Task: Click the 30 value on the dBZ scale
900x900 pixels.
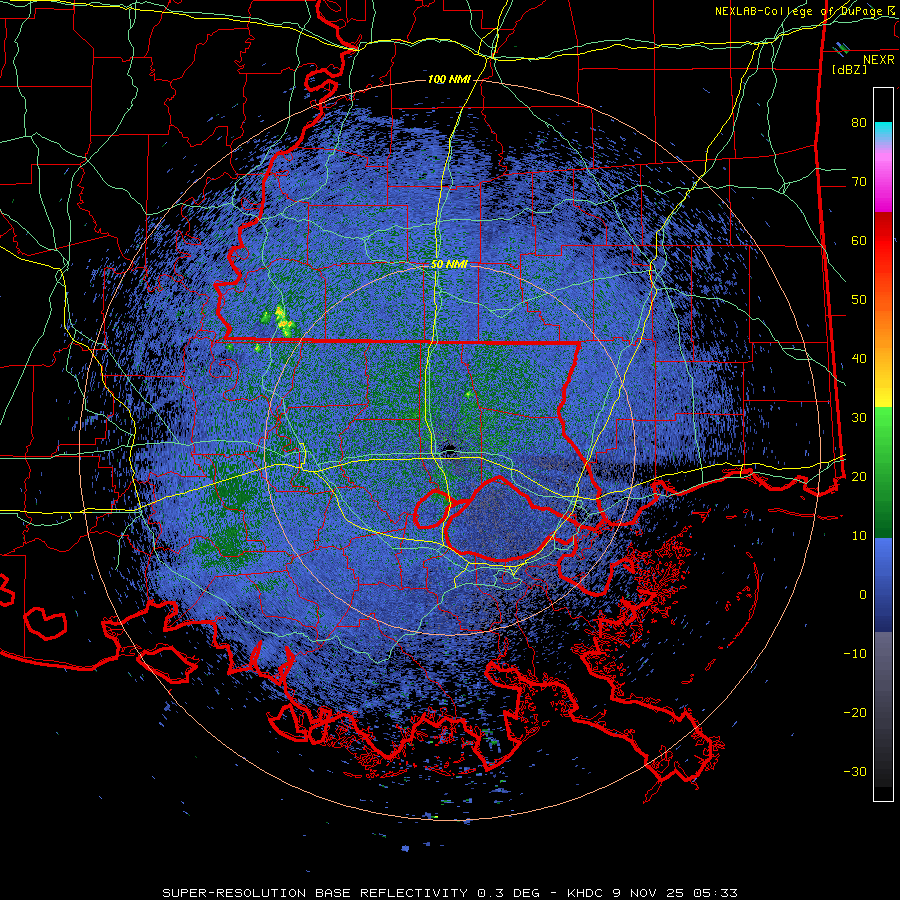Action: 859,417
